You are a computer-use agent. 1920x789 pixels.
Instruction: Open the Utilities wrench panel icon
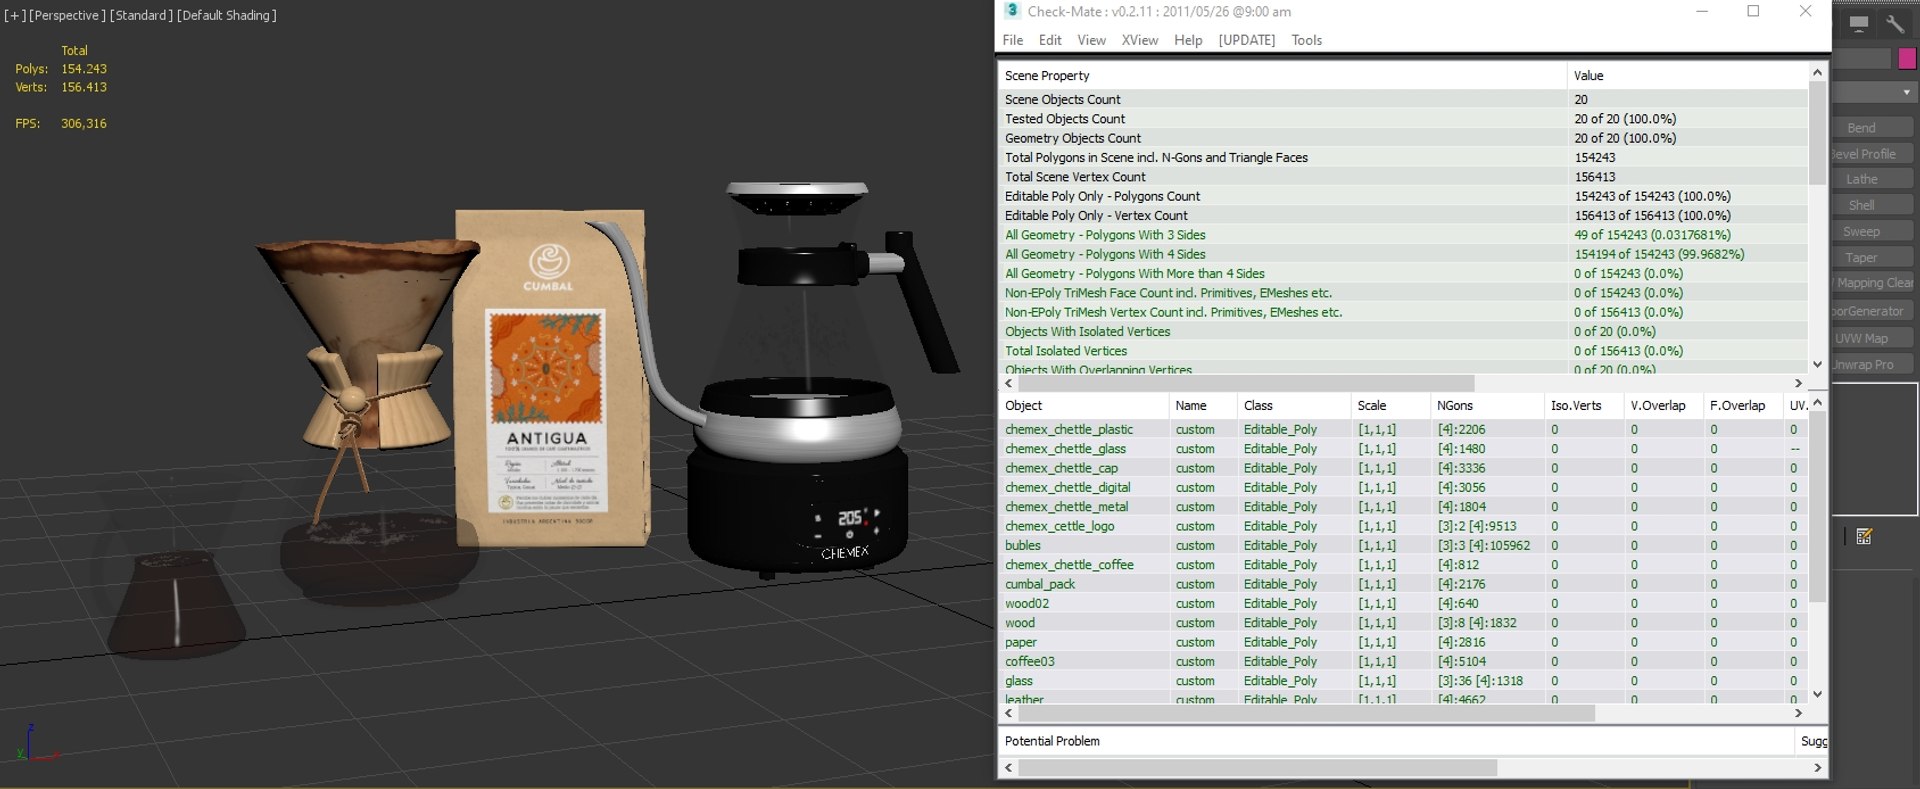(1895, 23)
